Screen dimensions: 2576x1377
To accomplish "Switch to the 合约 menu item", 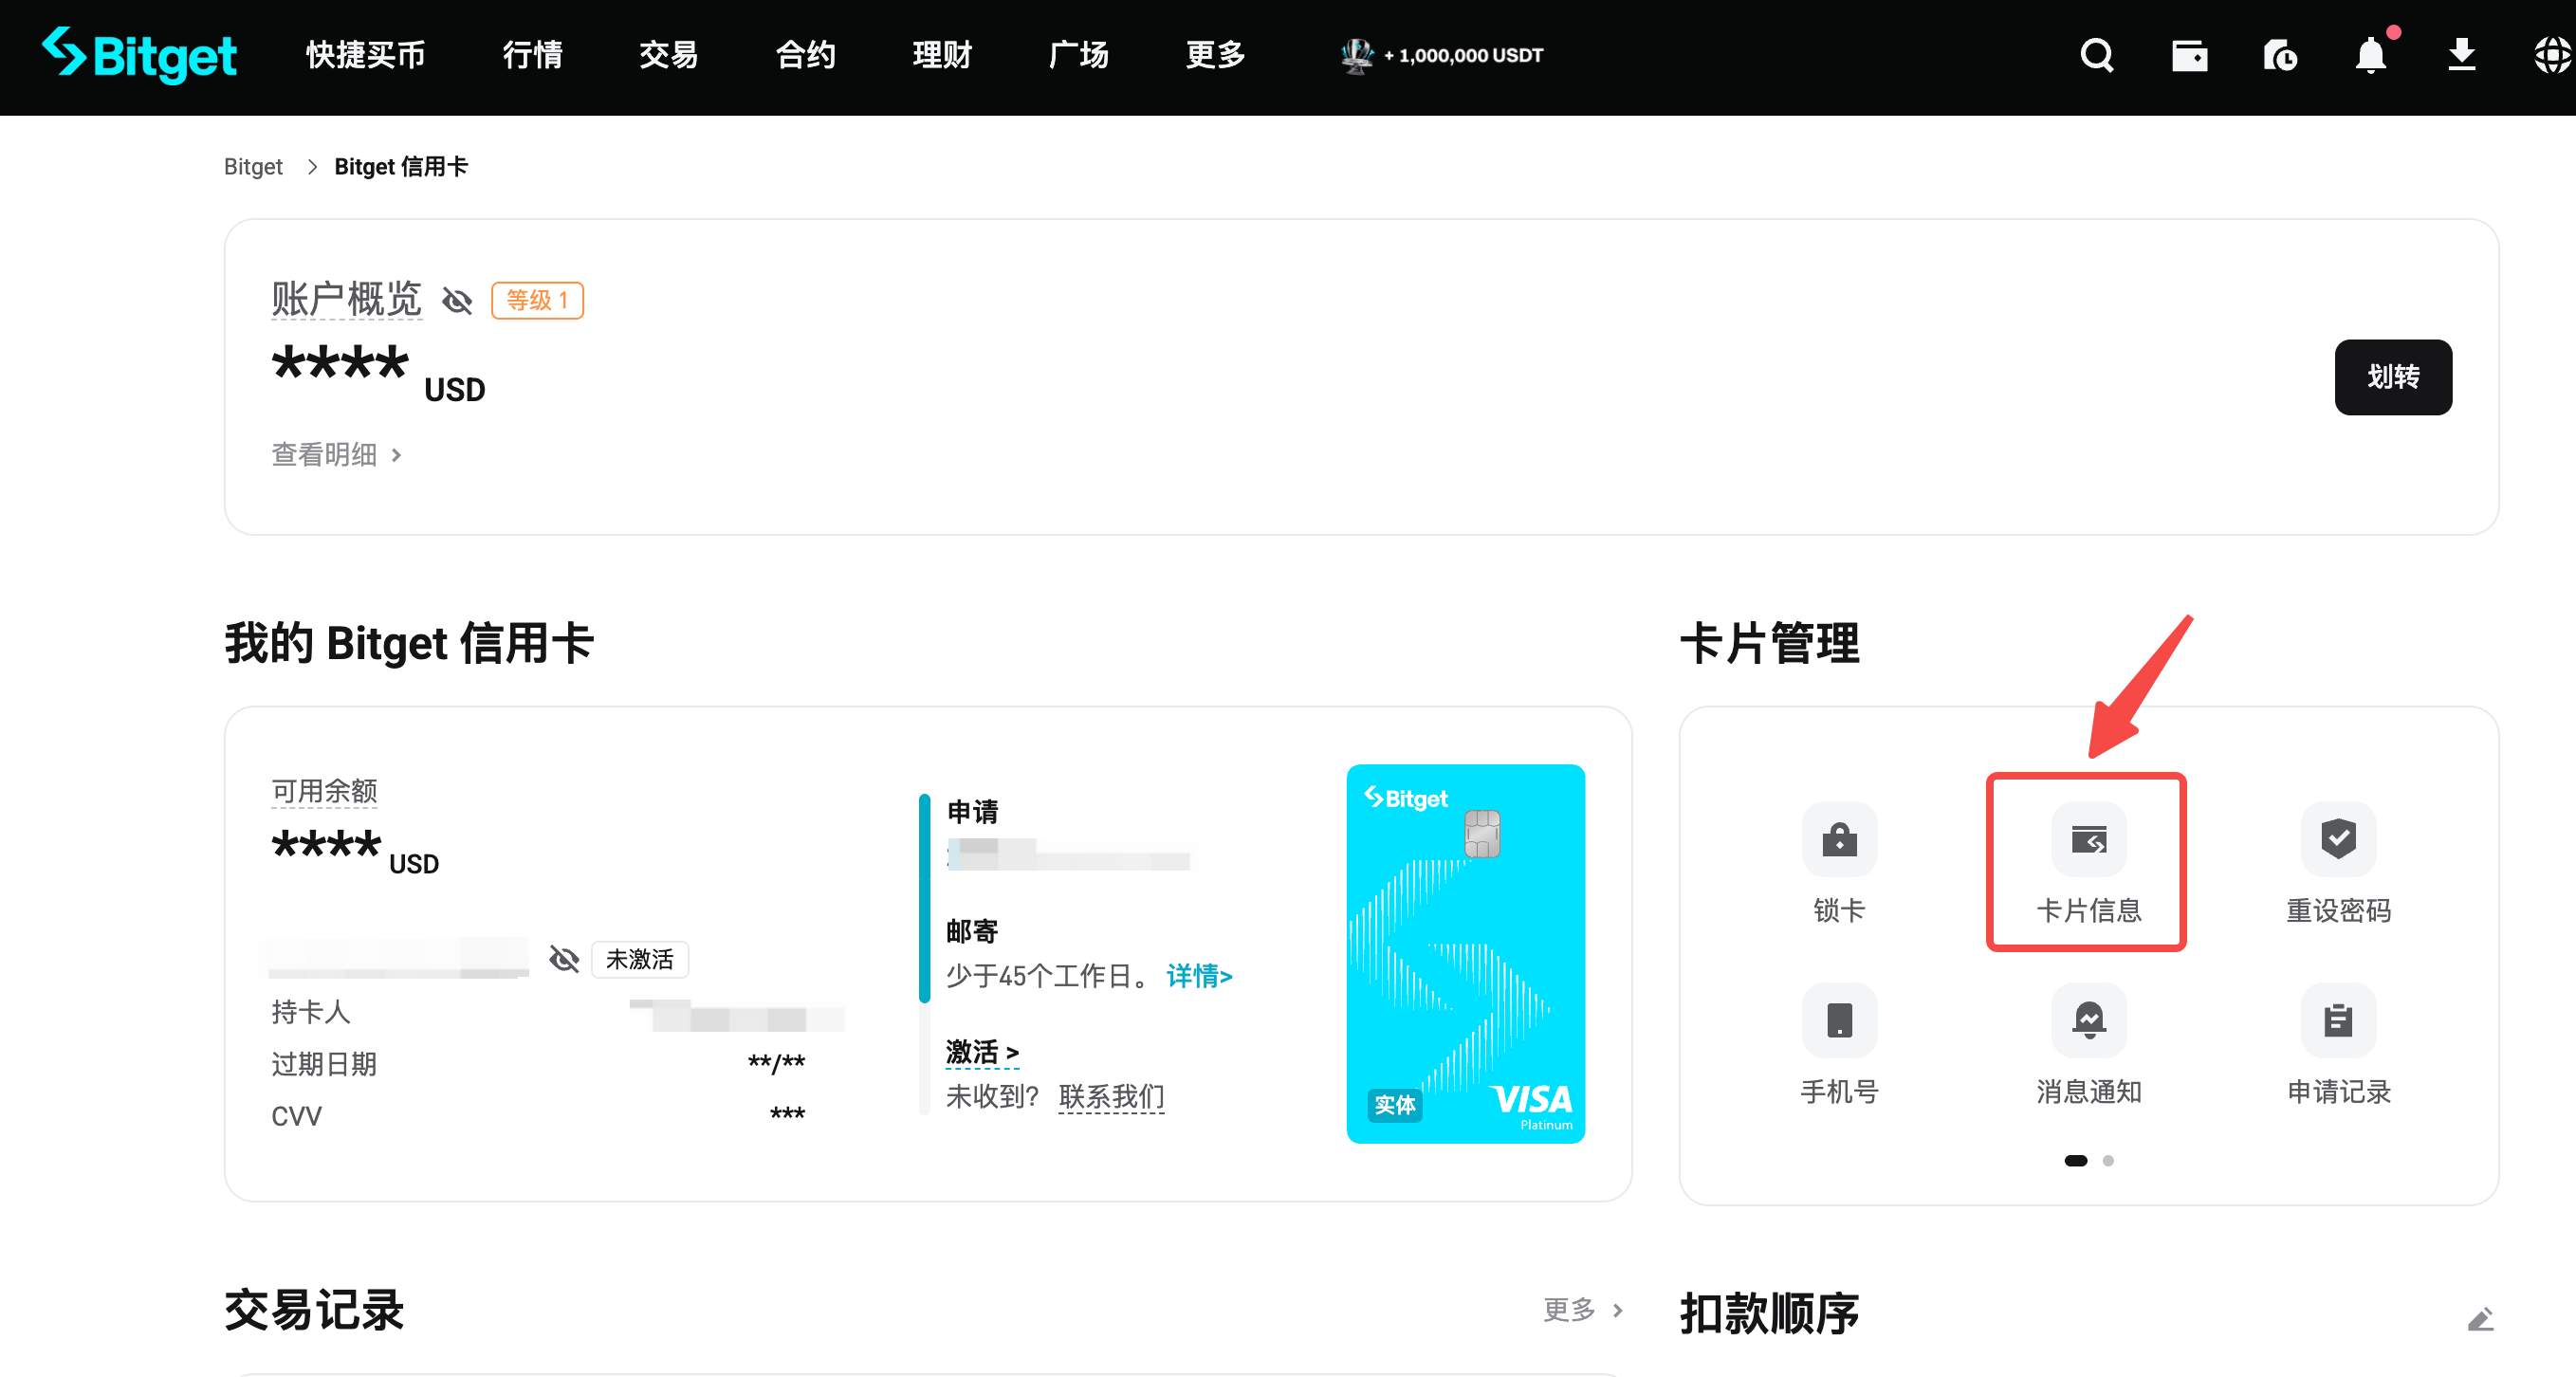I will tap(804, 56).
